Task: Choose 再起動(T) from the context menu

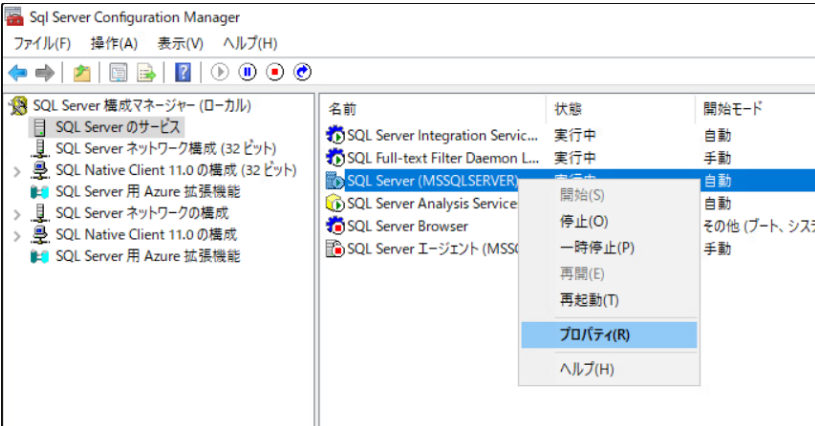Action: (x=609, y=300)
